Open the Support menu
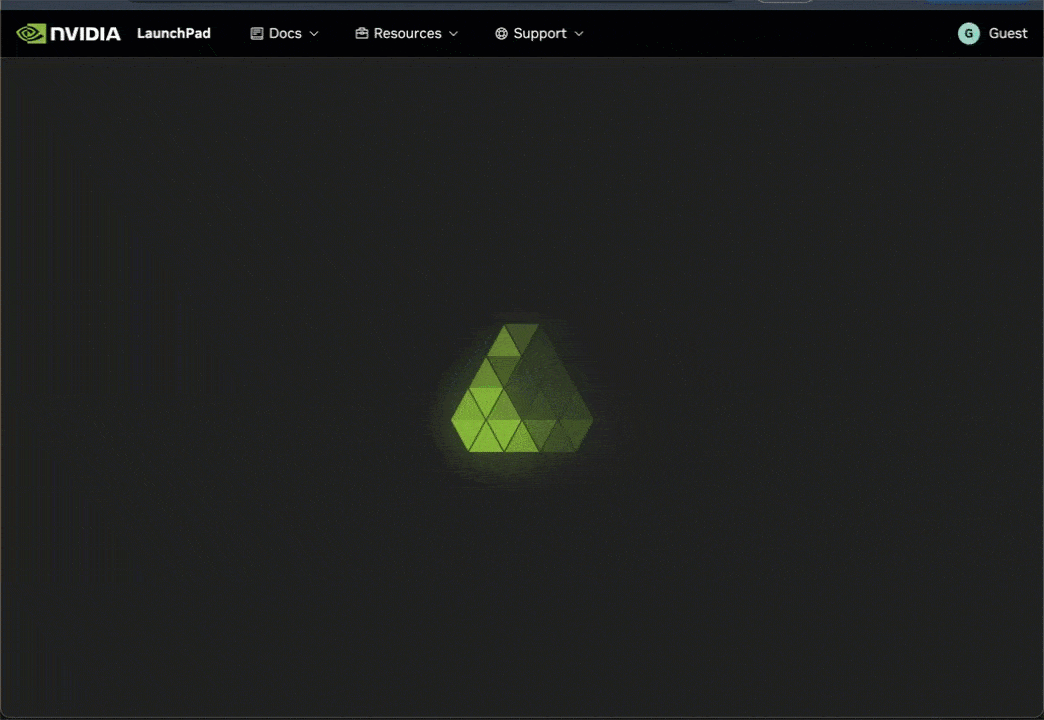The image size is (1044, 720). [539, 33]
